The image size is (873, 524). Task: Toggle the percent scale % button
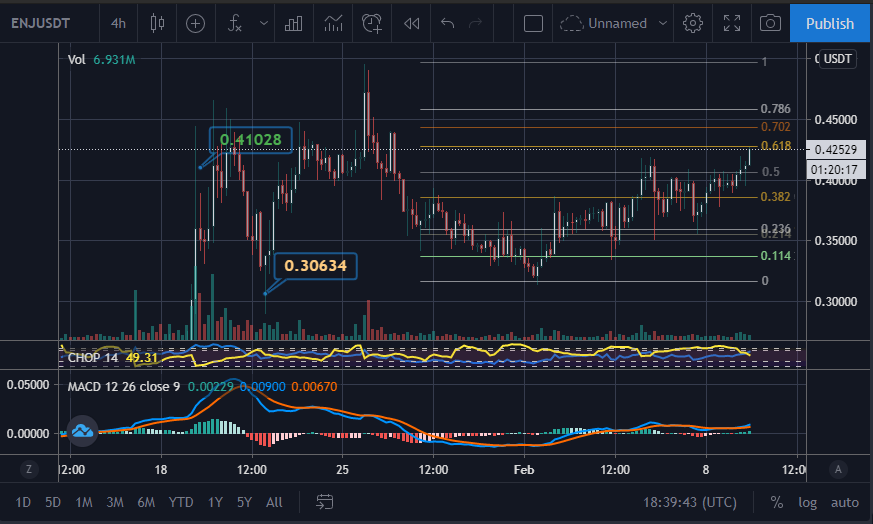click(x=777, y=502)
